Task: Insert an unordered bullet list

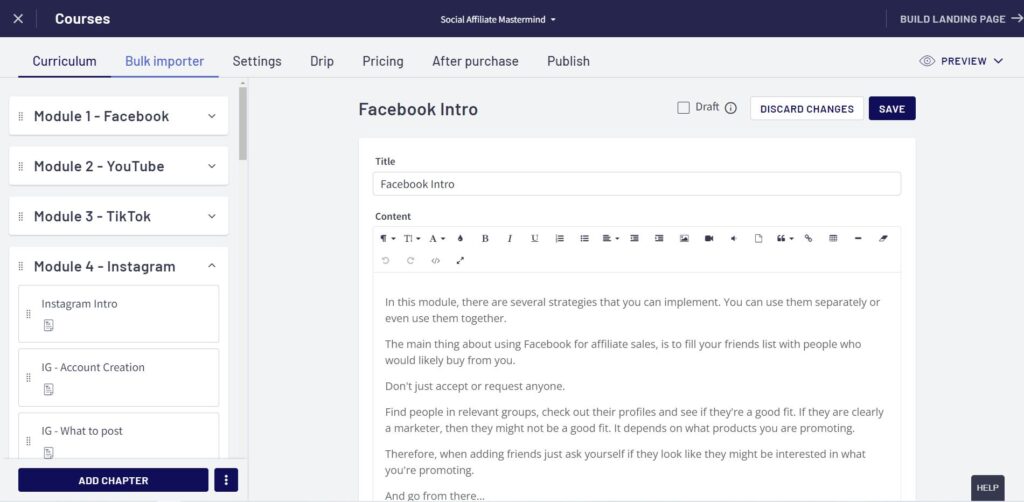Action: 584,239
